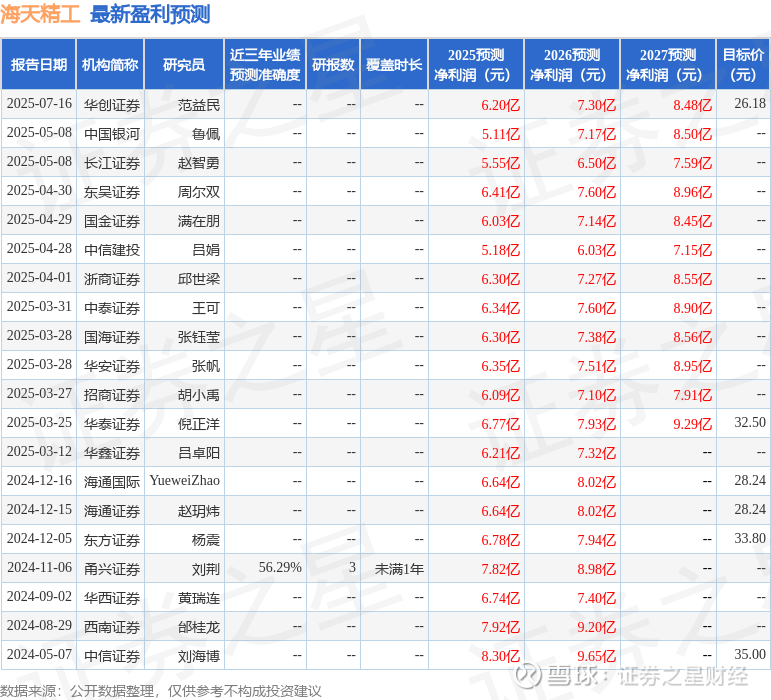Click analyst name YueweiZhao

[185, 481]
